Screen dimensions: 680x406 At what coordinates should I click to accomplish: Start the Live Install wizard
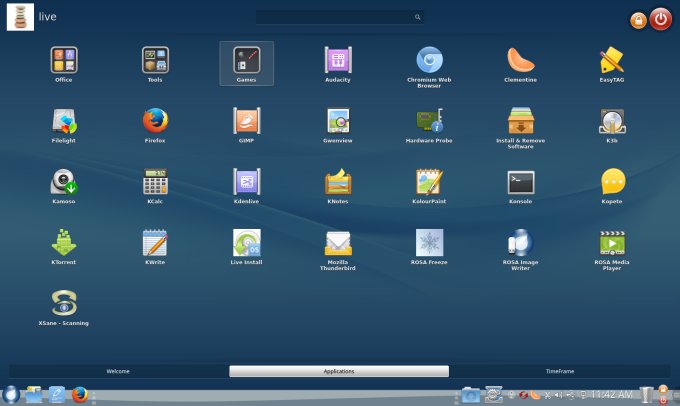tap(246, 246)
